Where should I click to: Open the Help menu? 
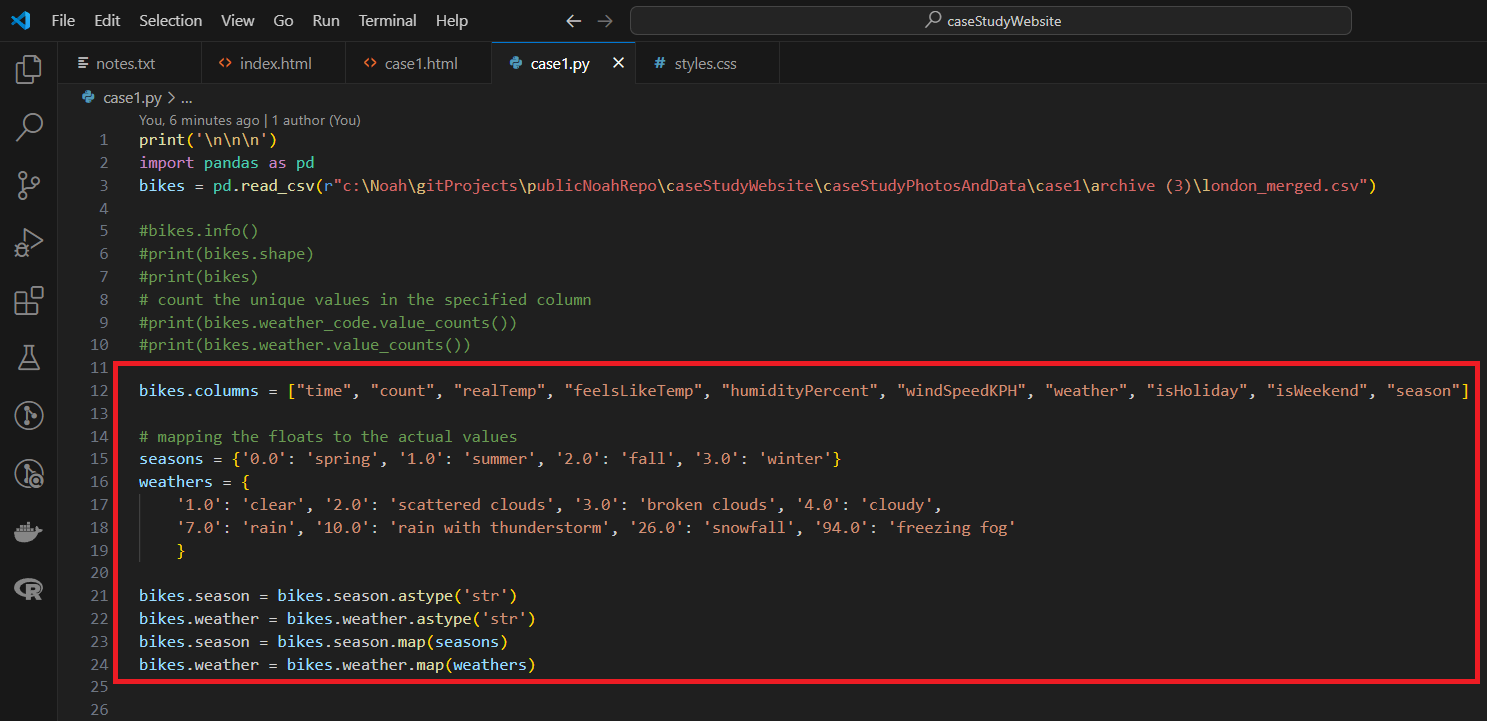point(452,20)
